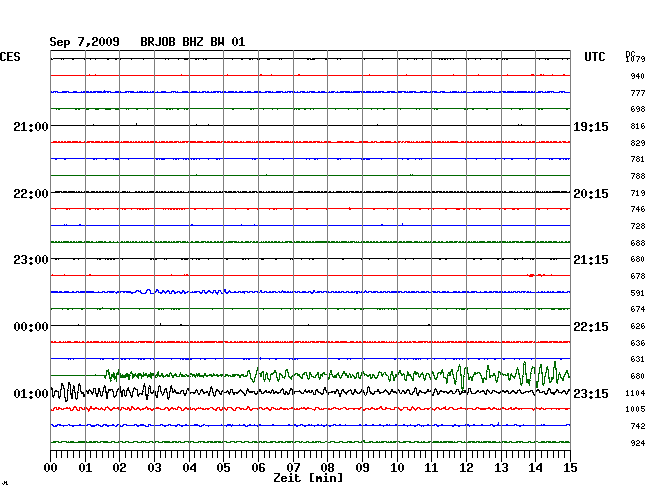Click x-axis minute label 07
The image size is (650, 494).
293,468
